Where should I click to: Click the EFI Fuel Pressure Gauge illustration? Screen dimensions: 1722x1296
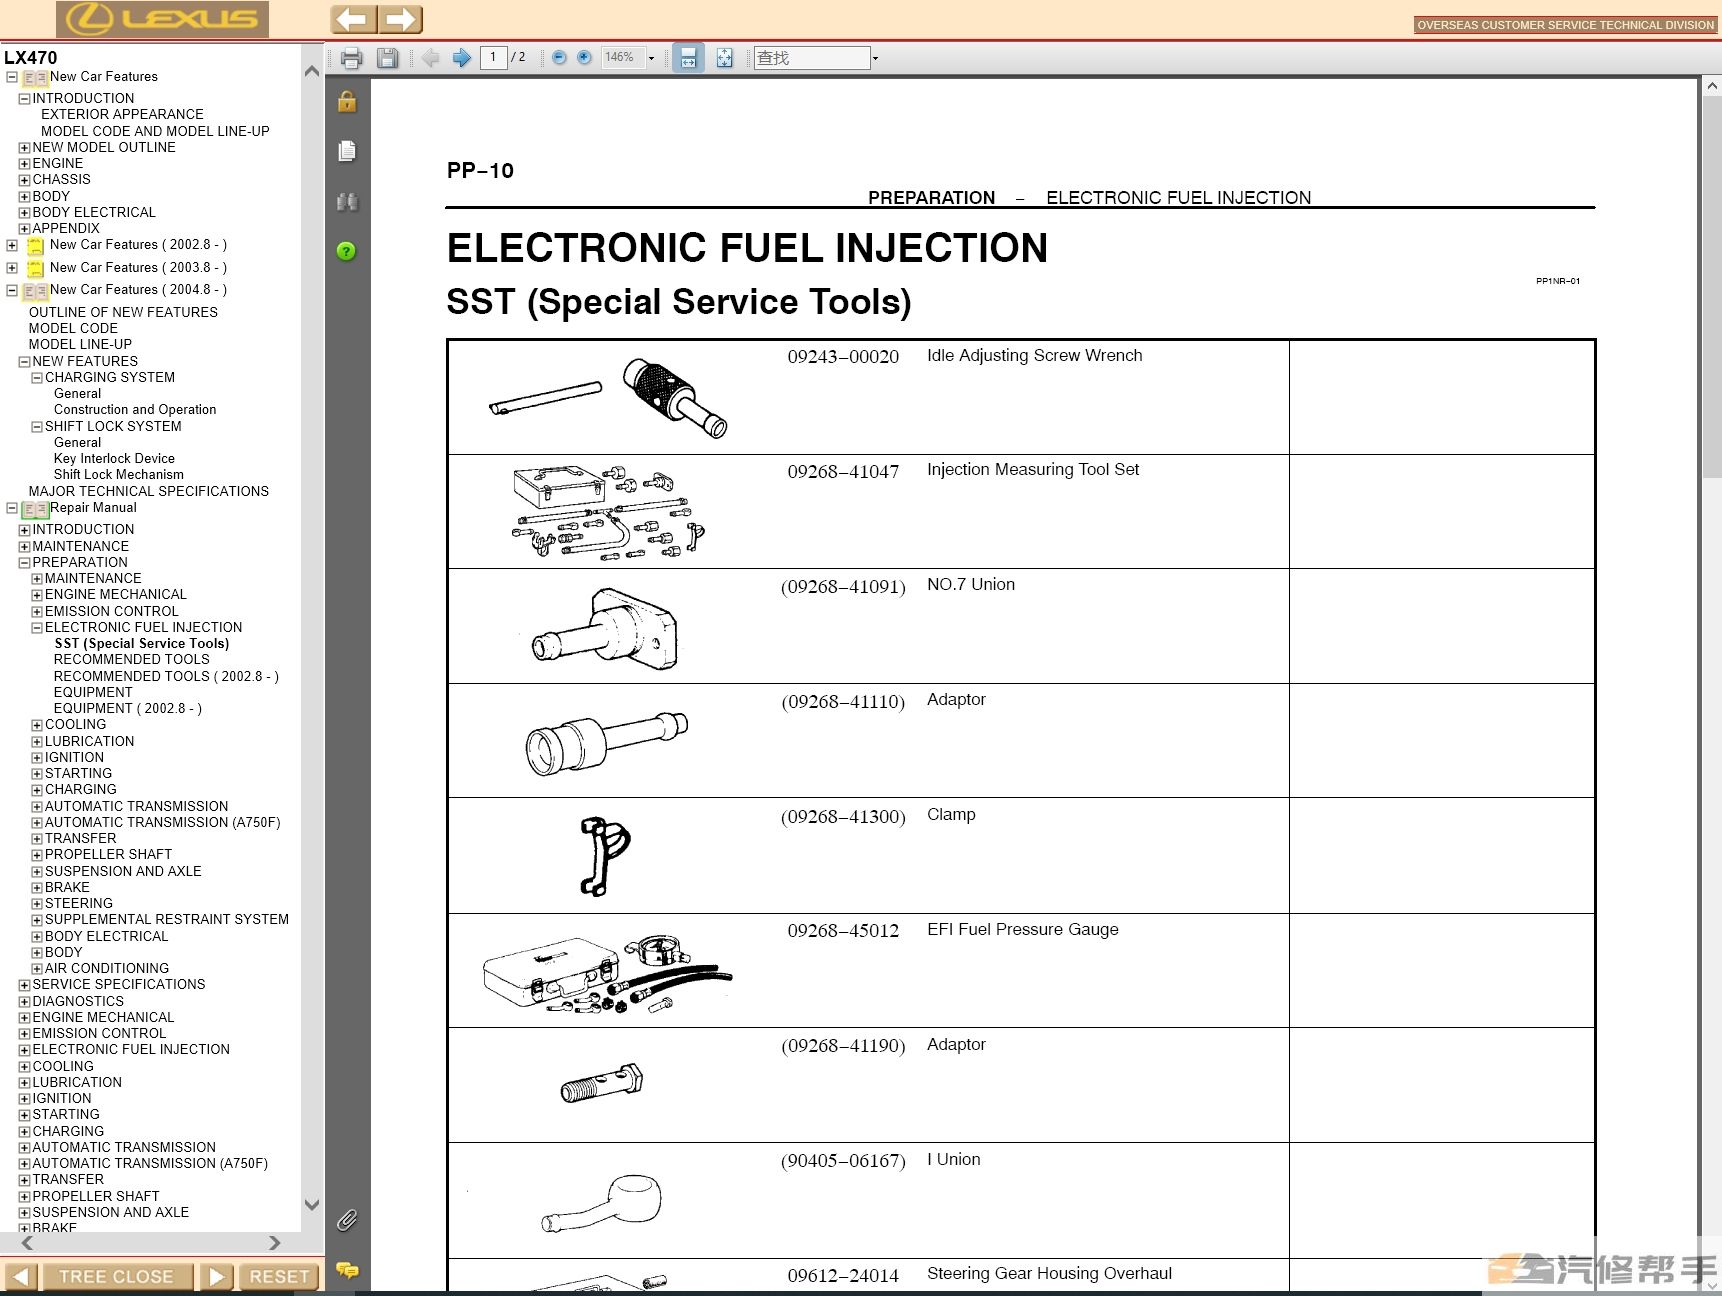point(607,973)
